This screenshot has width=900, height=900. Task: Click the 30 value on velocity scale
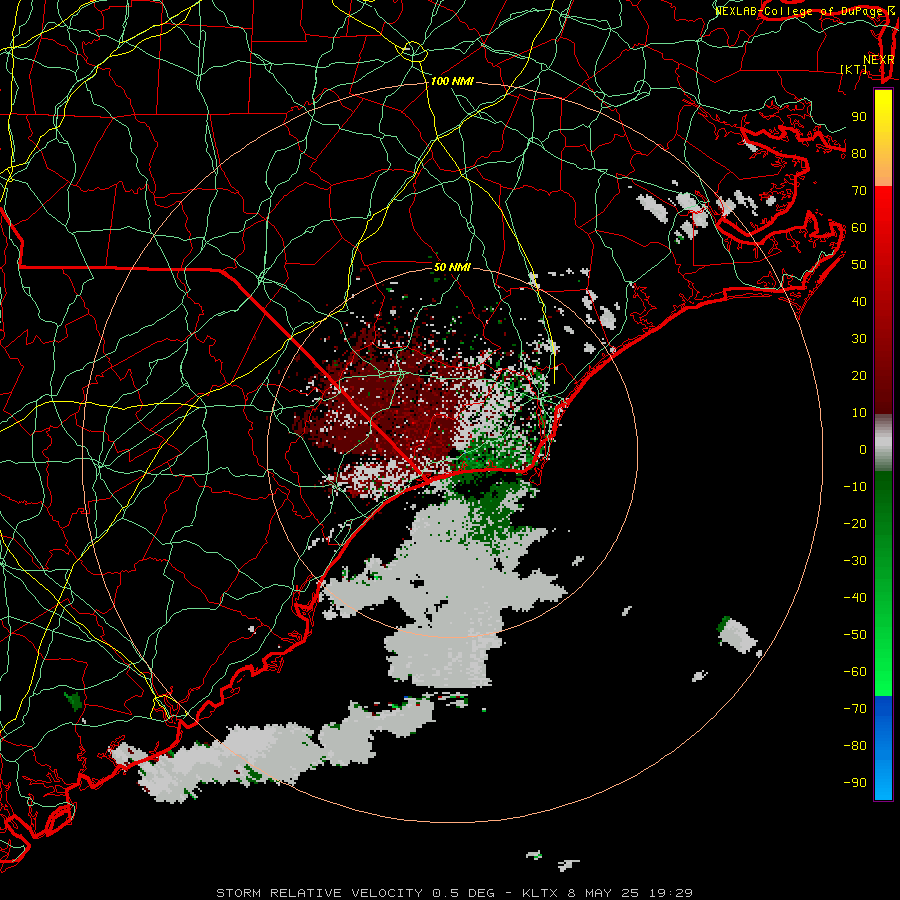pyautogui.click(x=859, y=339)
